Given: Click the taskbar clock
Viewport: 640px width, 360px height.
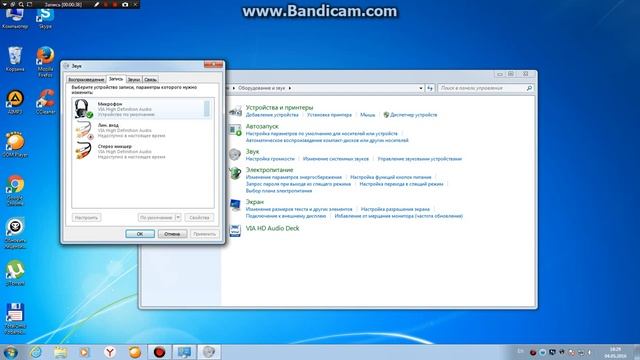Looking at the screenshot, I should [615, 353].
